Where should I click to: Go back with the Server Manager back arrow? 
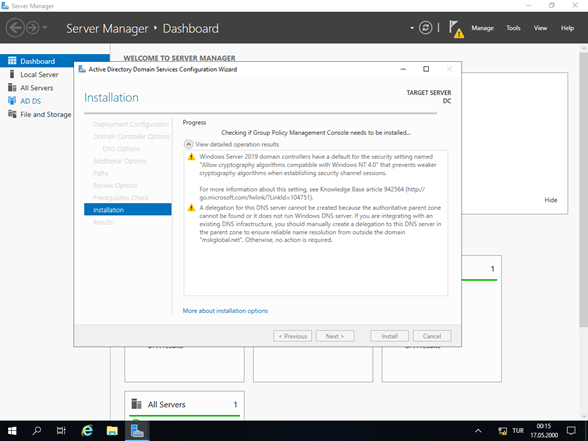(x=15, y=28)
